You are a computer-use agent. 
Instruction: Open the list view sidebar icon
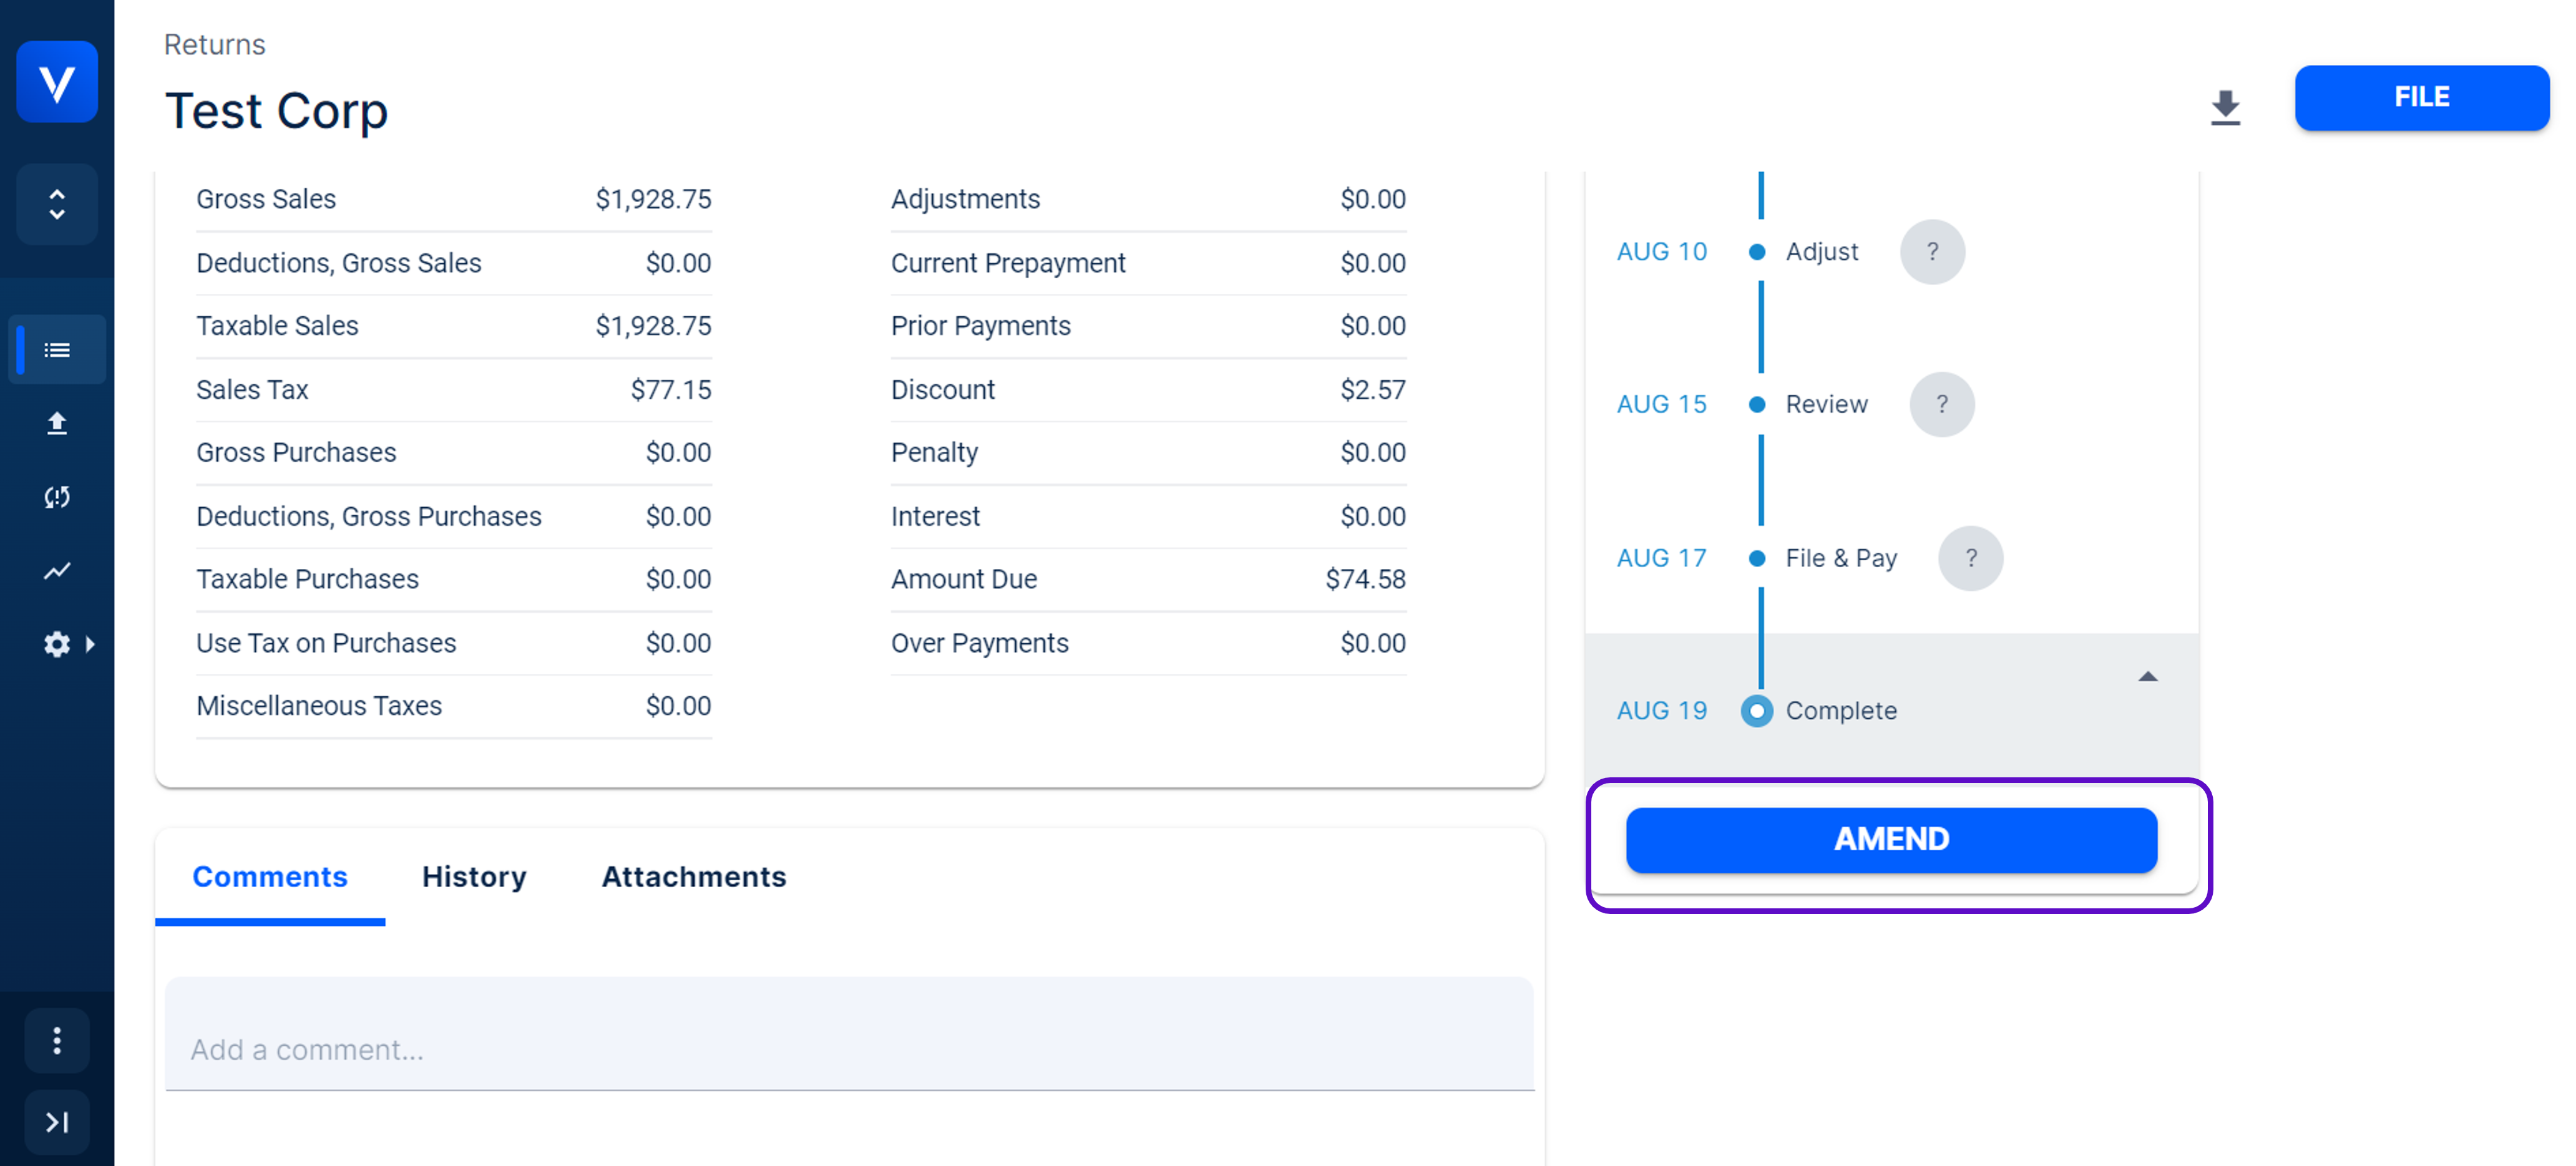point(57,350)
